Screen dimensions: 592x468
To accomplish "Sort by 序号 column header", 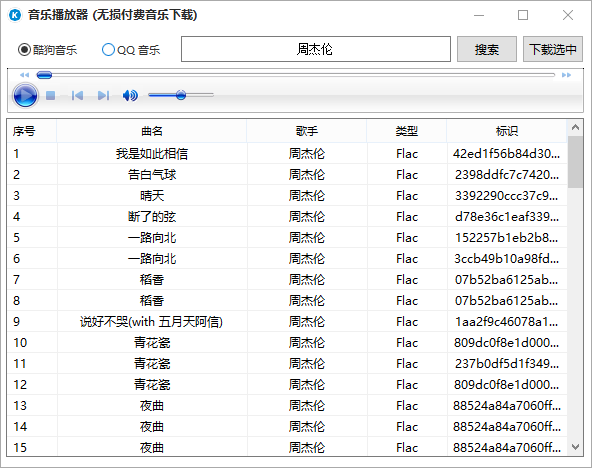I will click(32, 131).
